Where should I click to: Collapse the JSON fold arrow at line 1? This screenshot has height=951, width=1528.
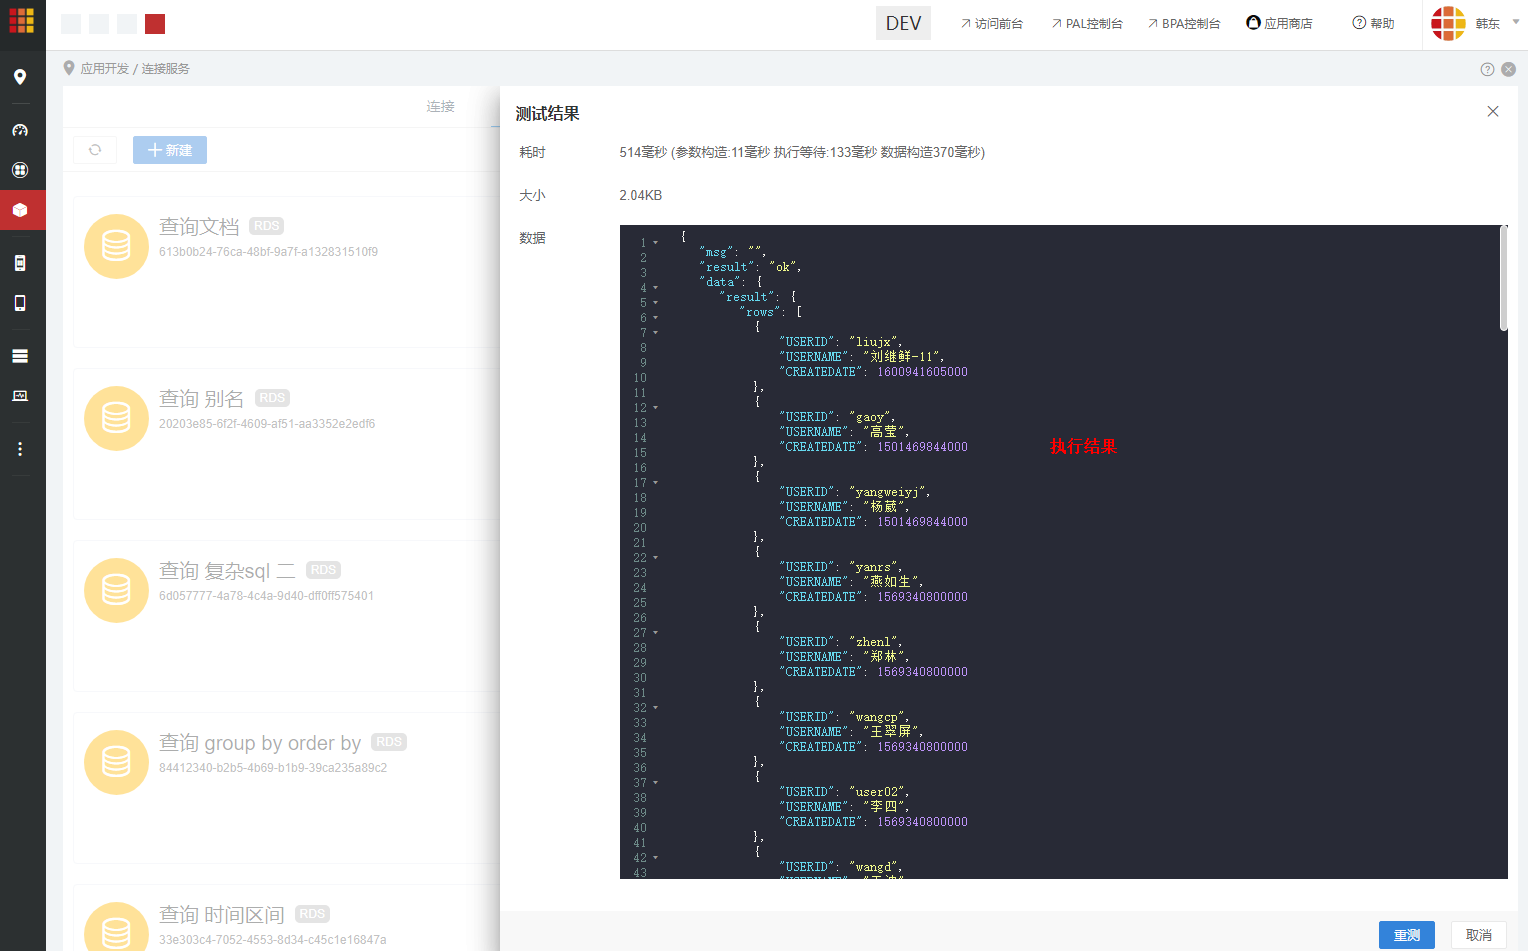pyautogui.click(x=656, y=243)
